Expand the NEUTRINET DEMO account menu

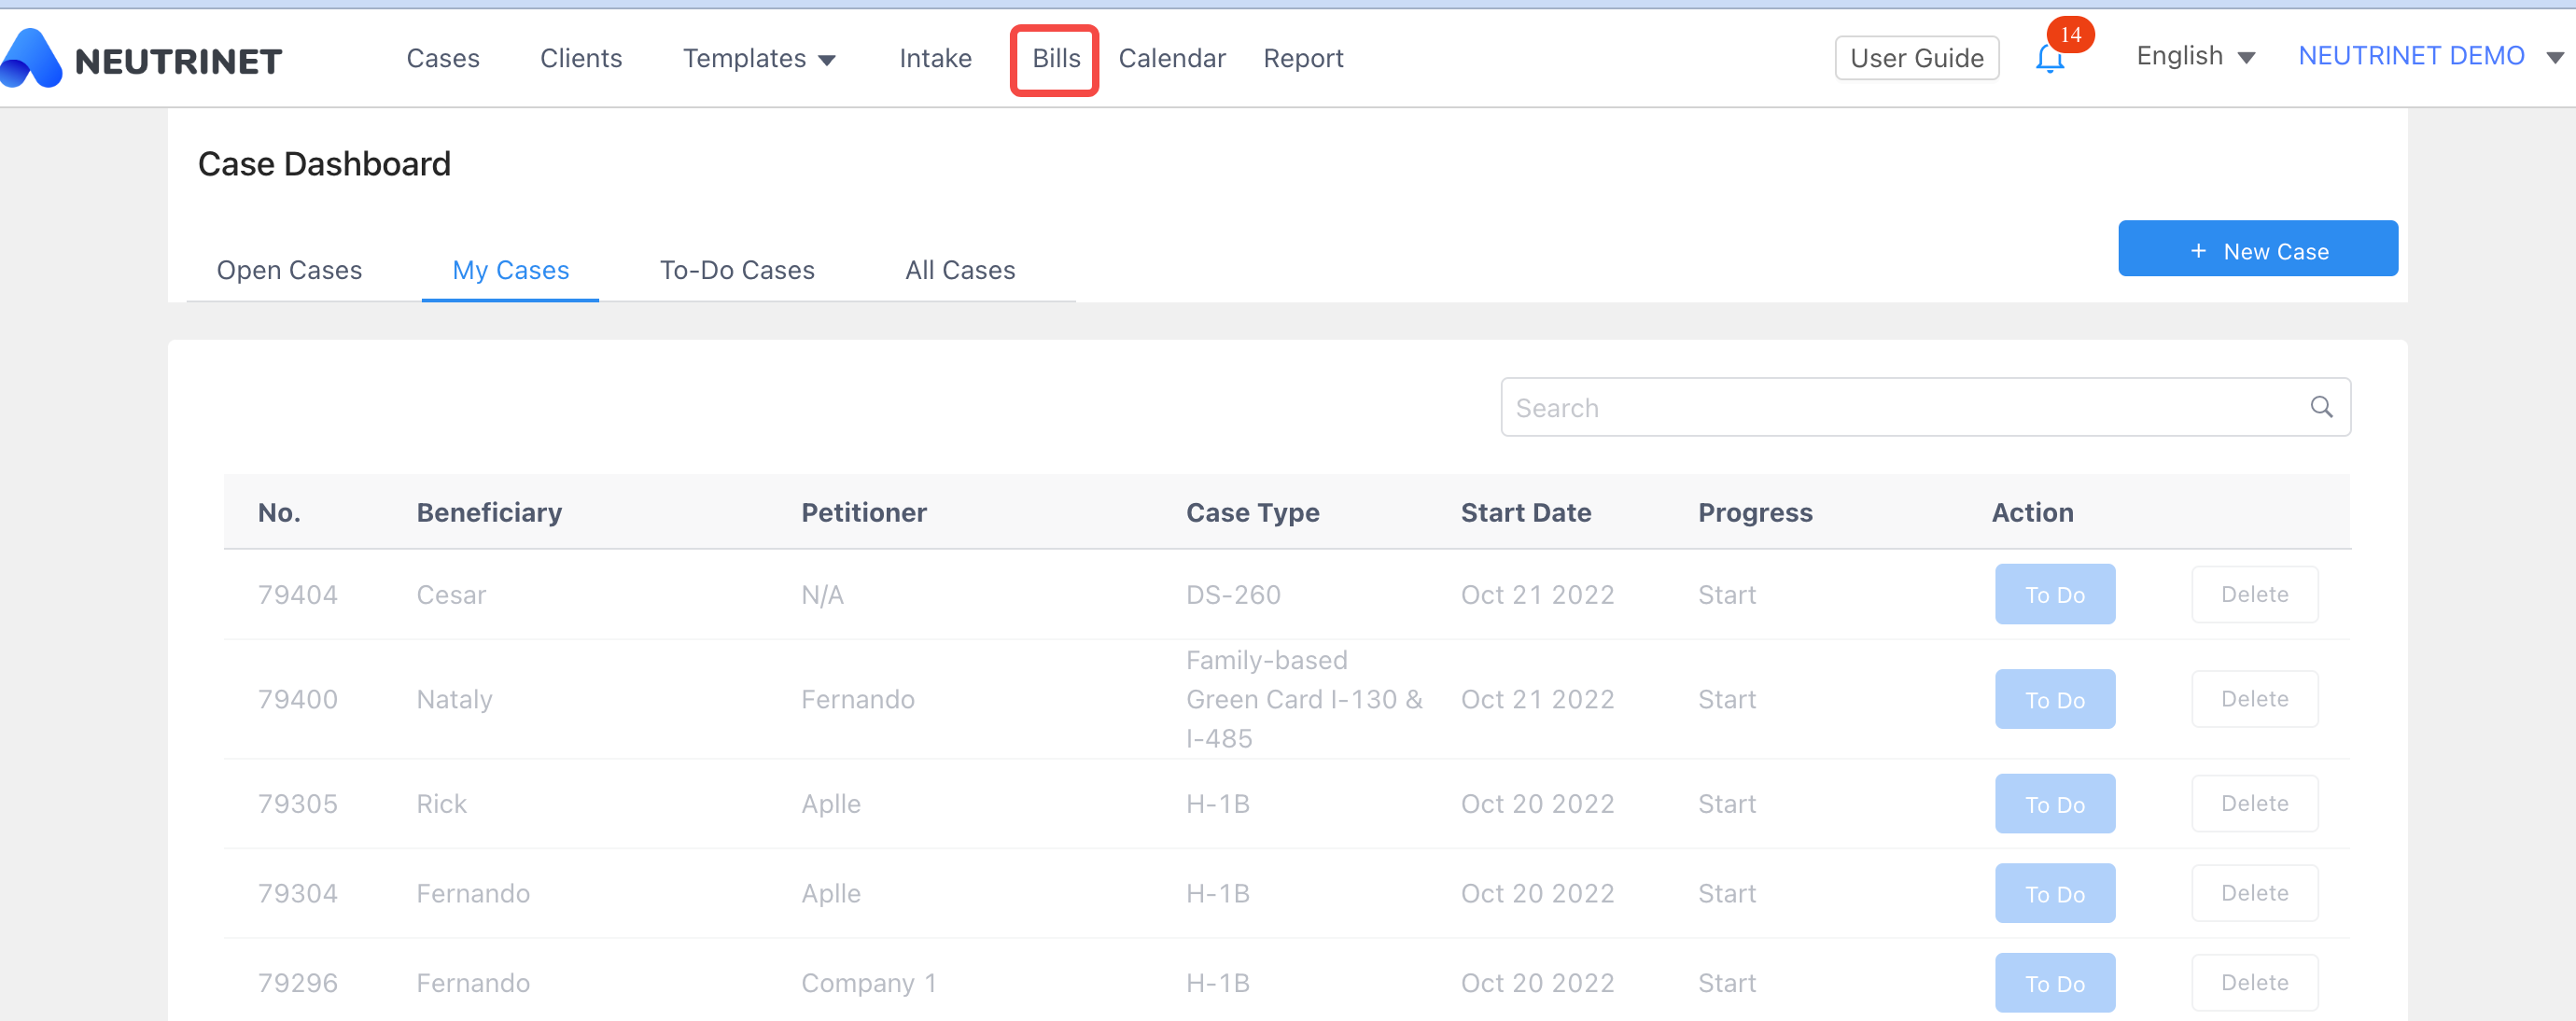click(2430, 56)
